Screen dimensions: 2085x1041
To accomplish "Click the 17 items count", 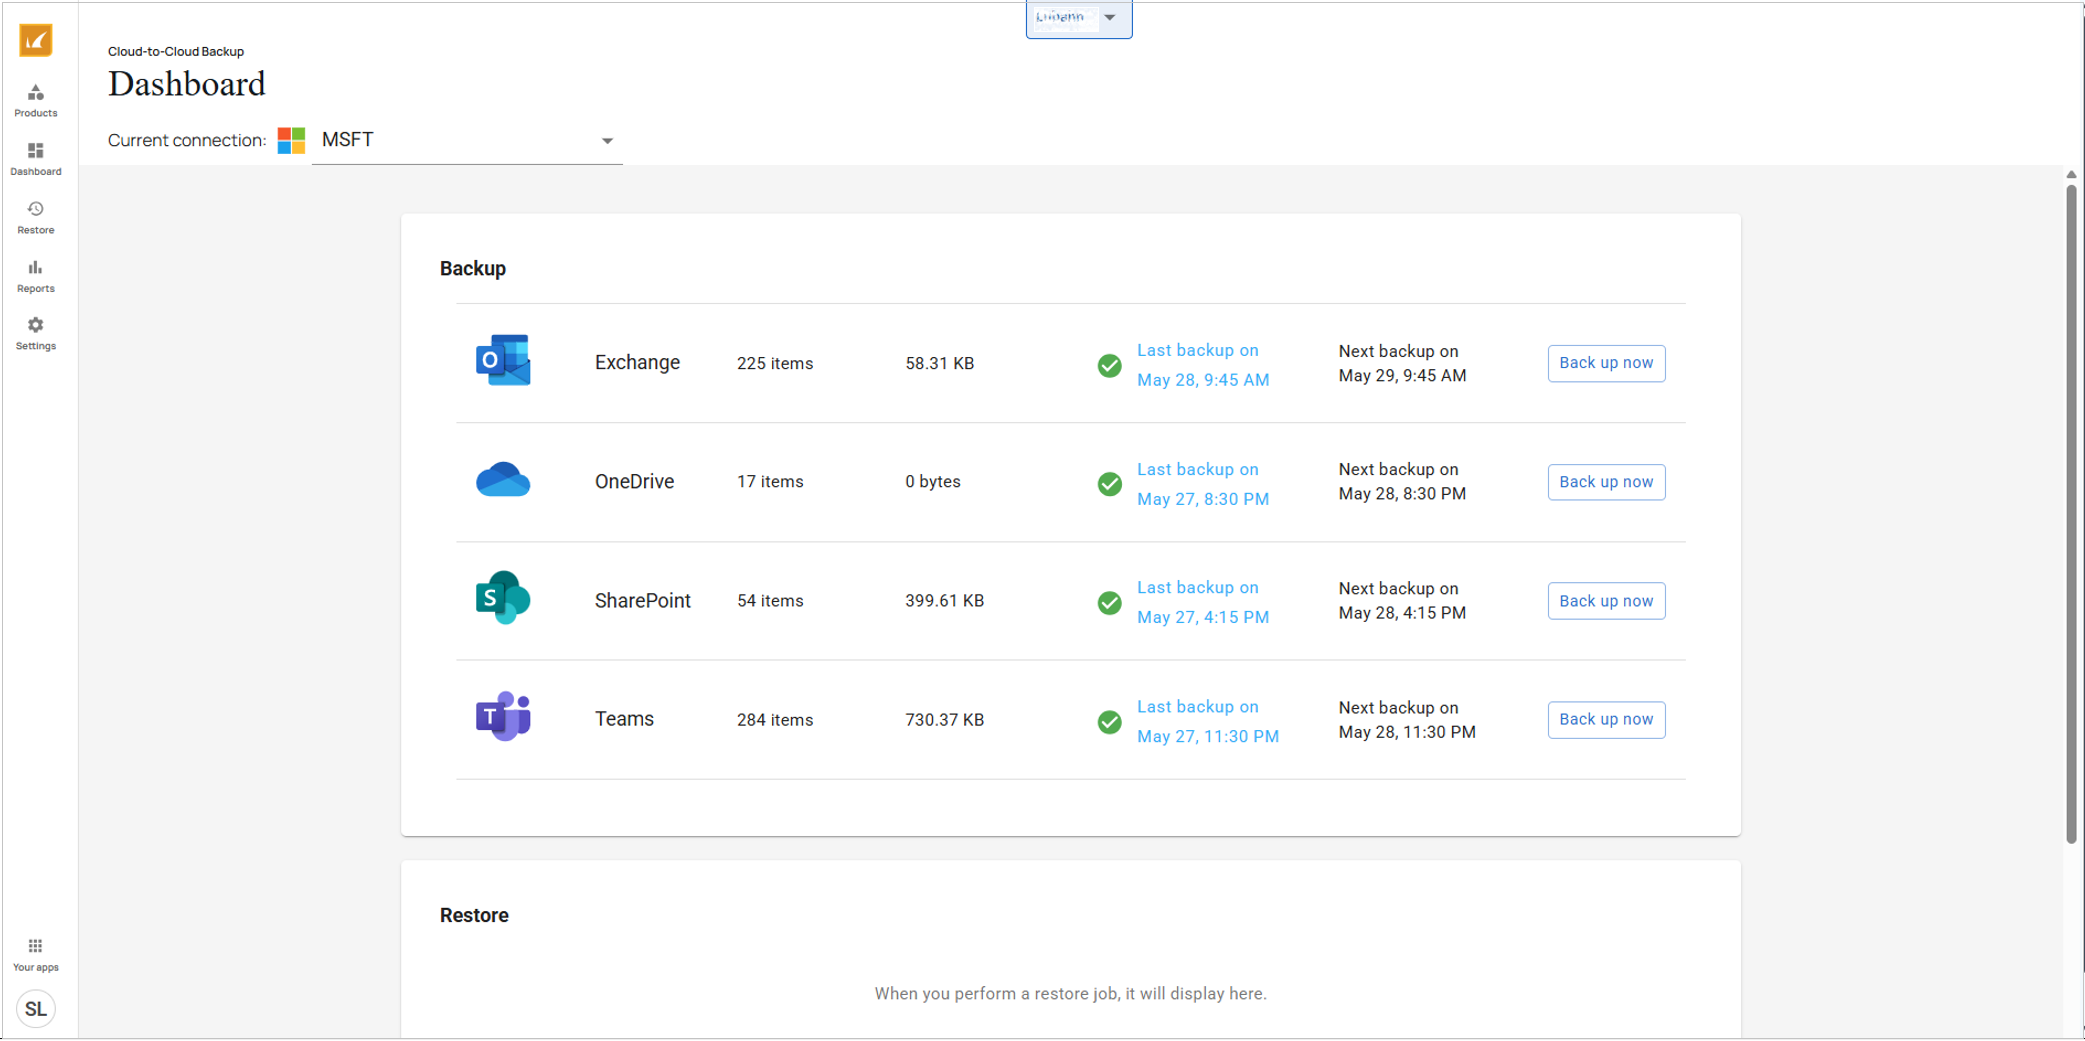I will click(770, 481).
